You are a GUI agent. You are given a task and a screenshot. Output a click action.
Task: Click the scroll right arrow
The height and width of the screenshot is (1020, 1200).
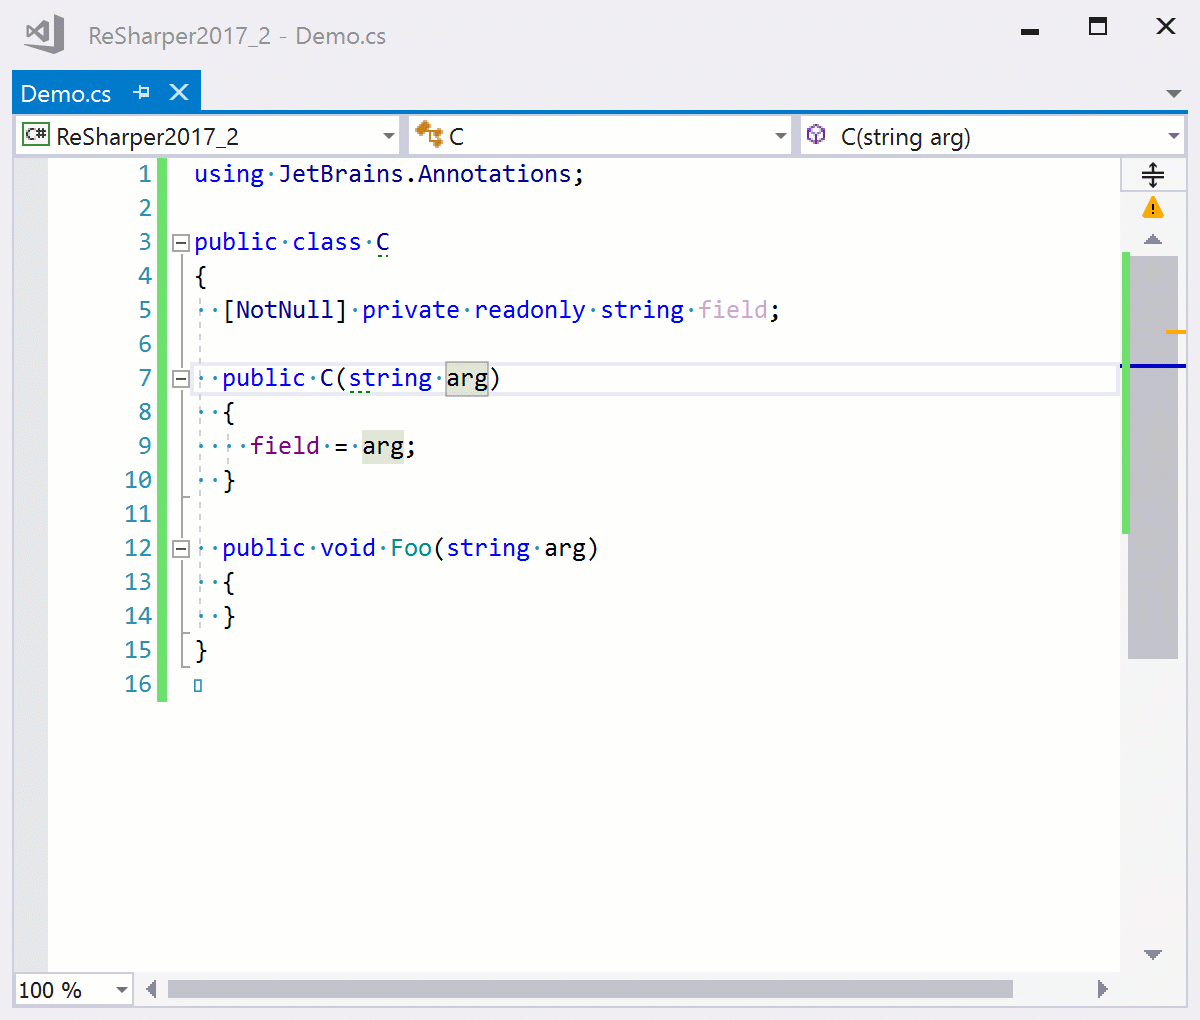coord(1103,989)
